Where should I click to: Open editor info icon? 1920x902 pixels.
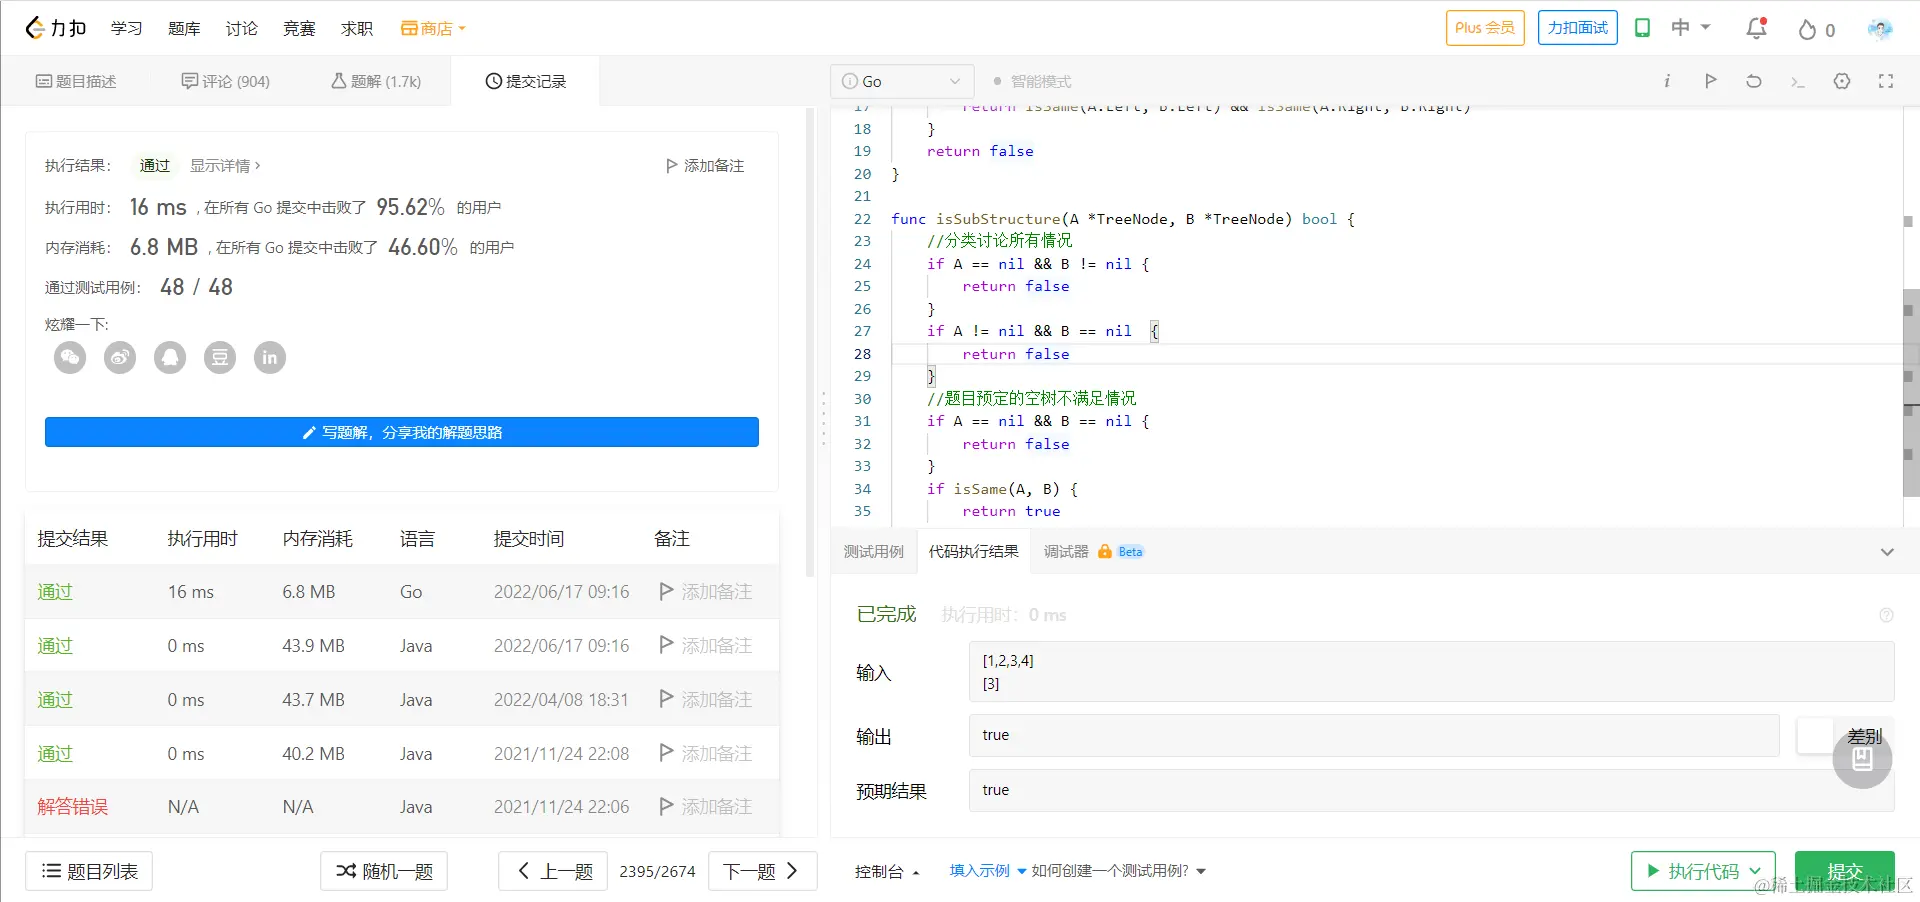click(x=1667, y=81)
